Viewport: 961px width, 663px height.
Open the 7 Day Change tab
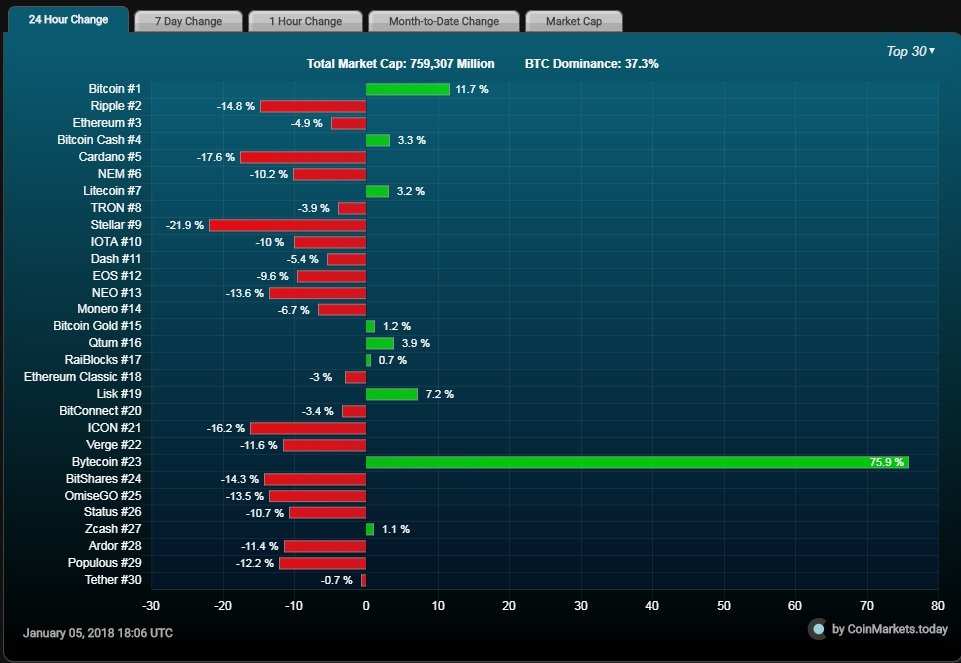[188, 21]
